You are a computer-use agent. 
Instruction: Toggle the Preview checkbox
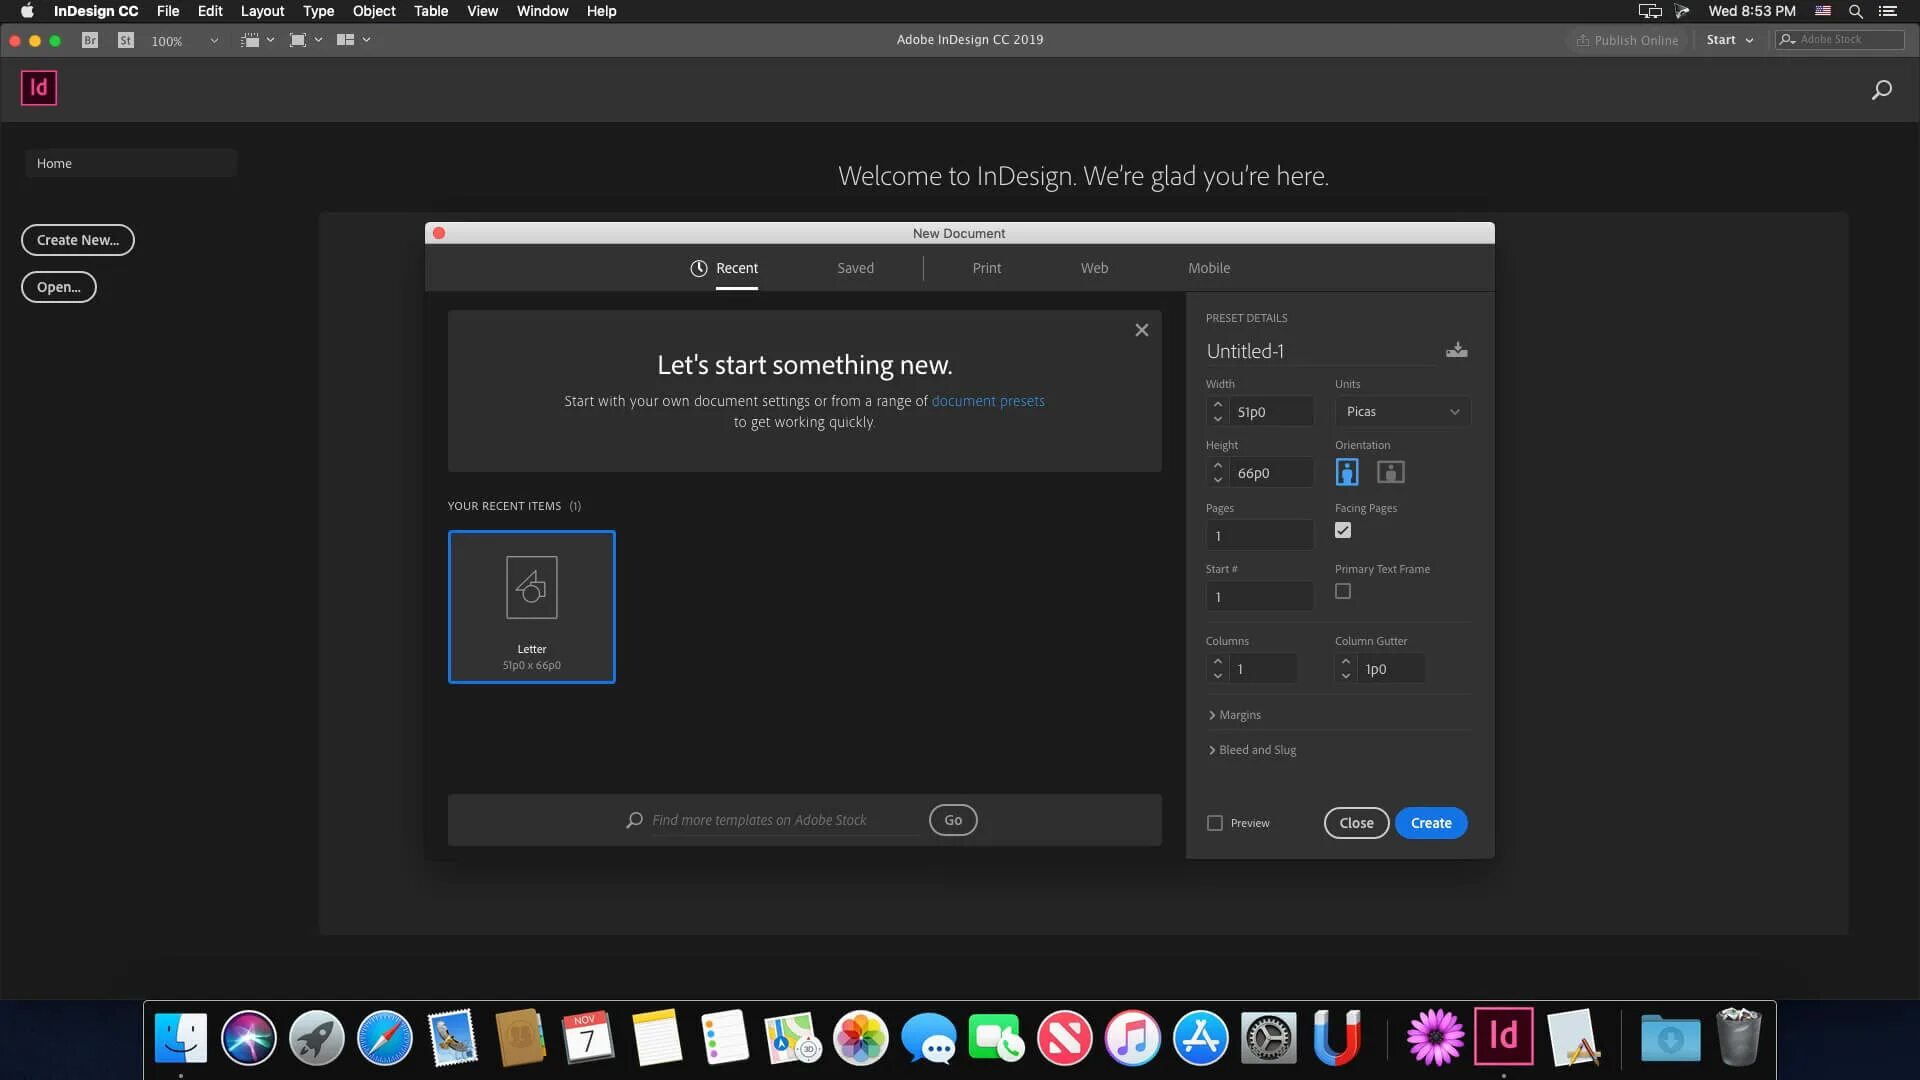1215,823
